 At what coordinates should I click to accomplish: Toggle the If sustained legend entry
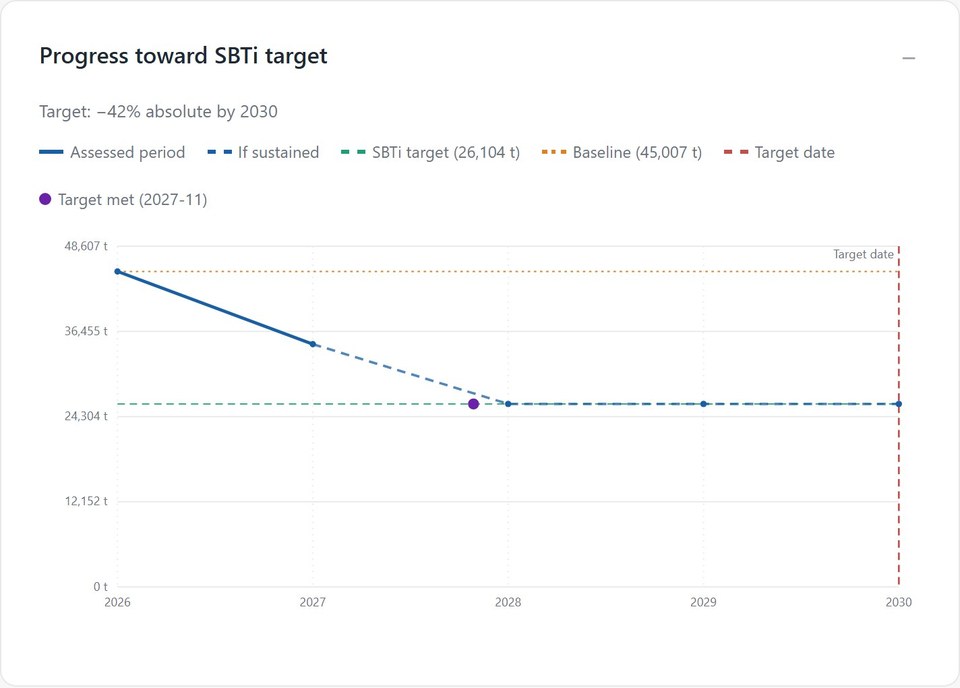pos(263,152)
